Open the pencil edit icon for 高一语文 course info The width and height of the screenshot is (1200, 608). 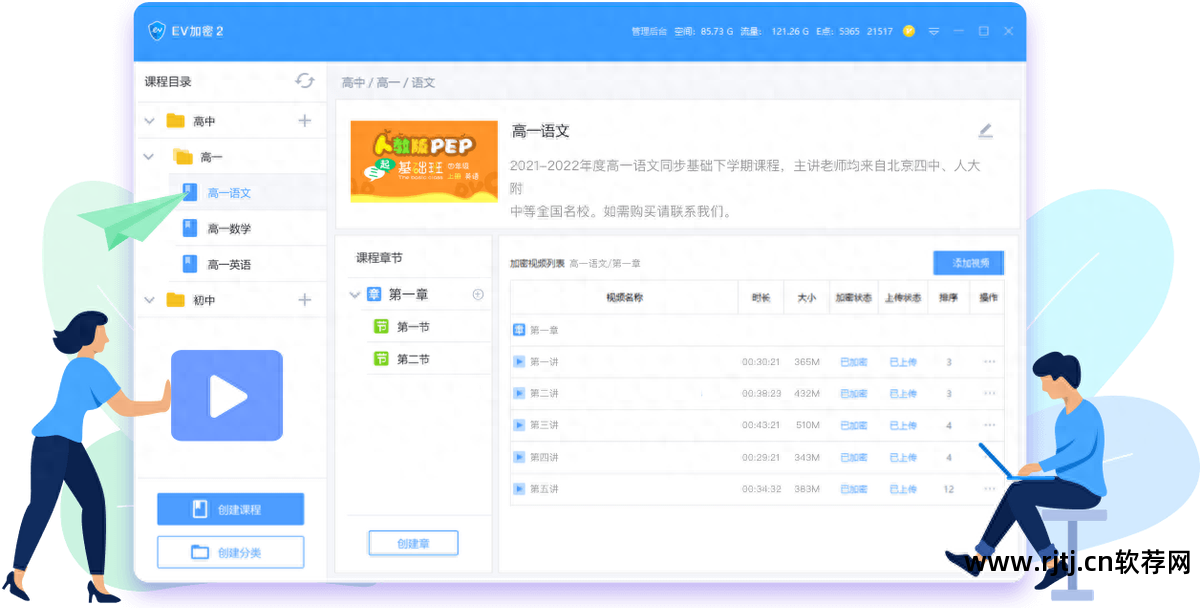click(985, 130)
